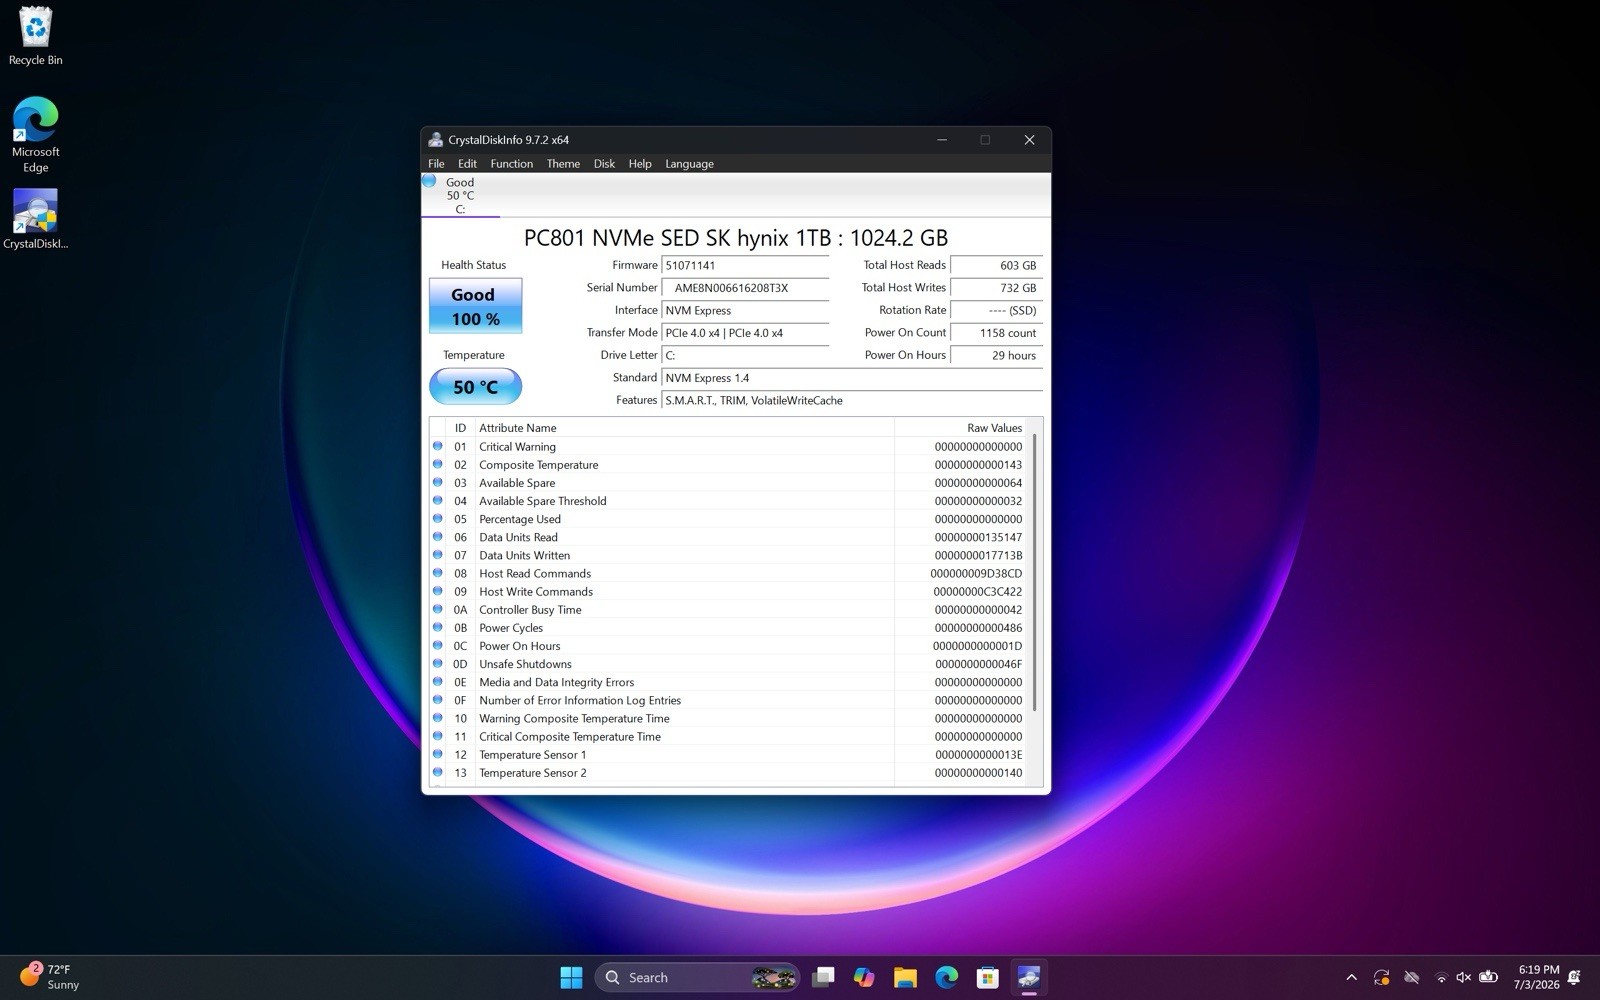Select the Data Units Read row

click(730, 537)
